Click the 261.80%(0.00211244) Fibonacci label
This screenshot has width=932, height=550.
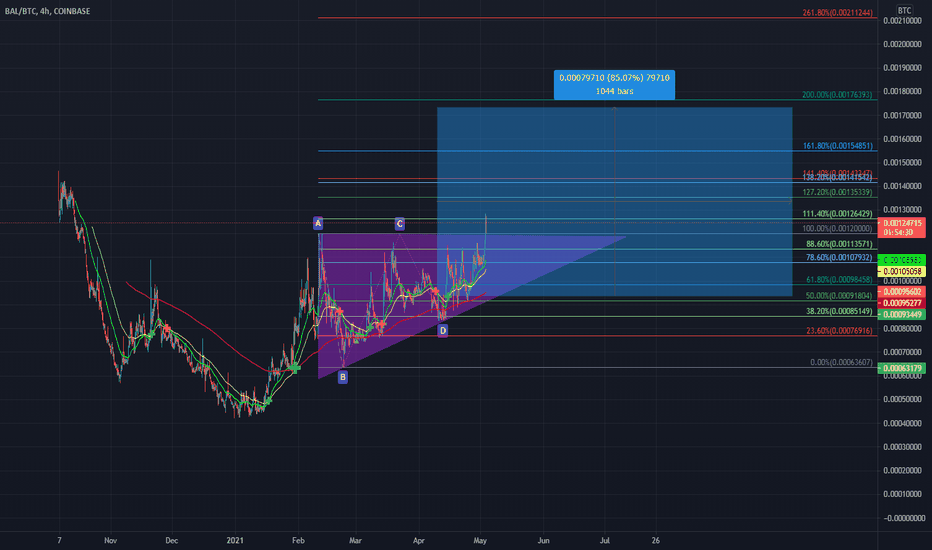click(837, 12)
